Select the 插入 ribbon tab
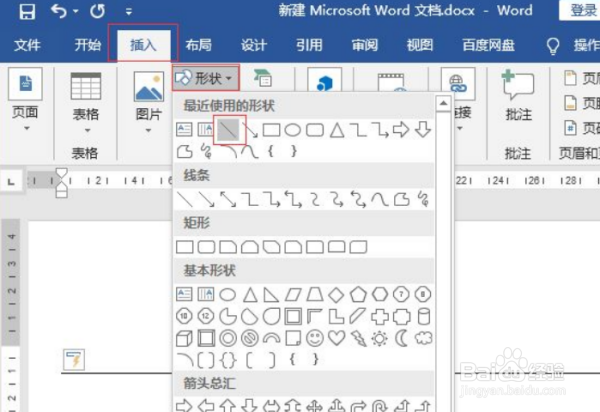Image resolution: width=600 pixels, height=412 pixels. pos(143,45)
